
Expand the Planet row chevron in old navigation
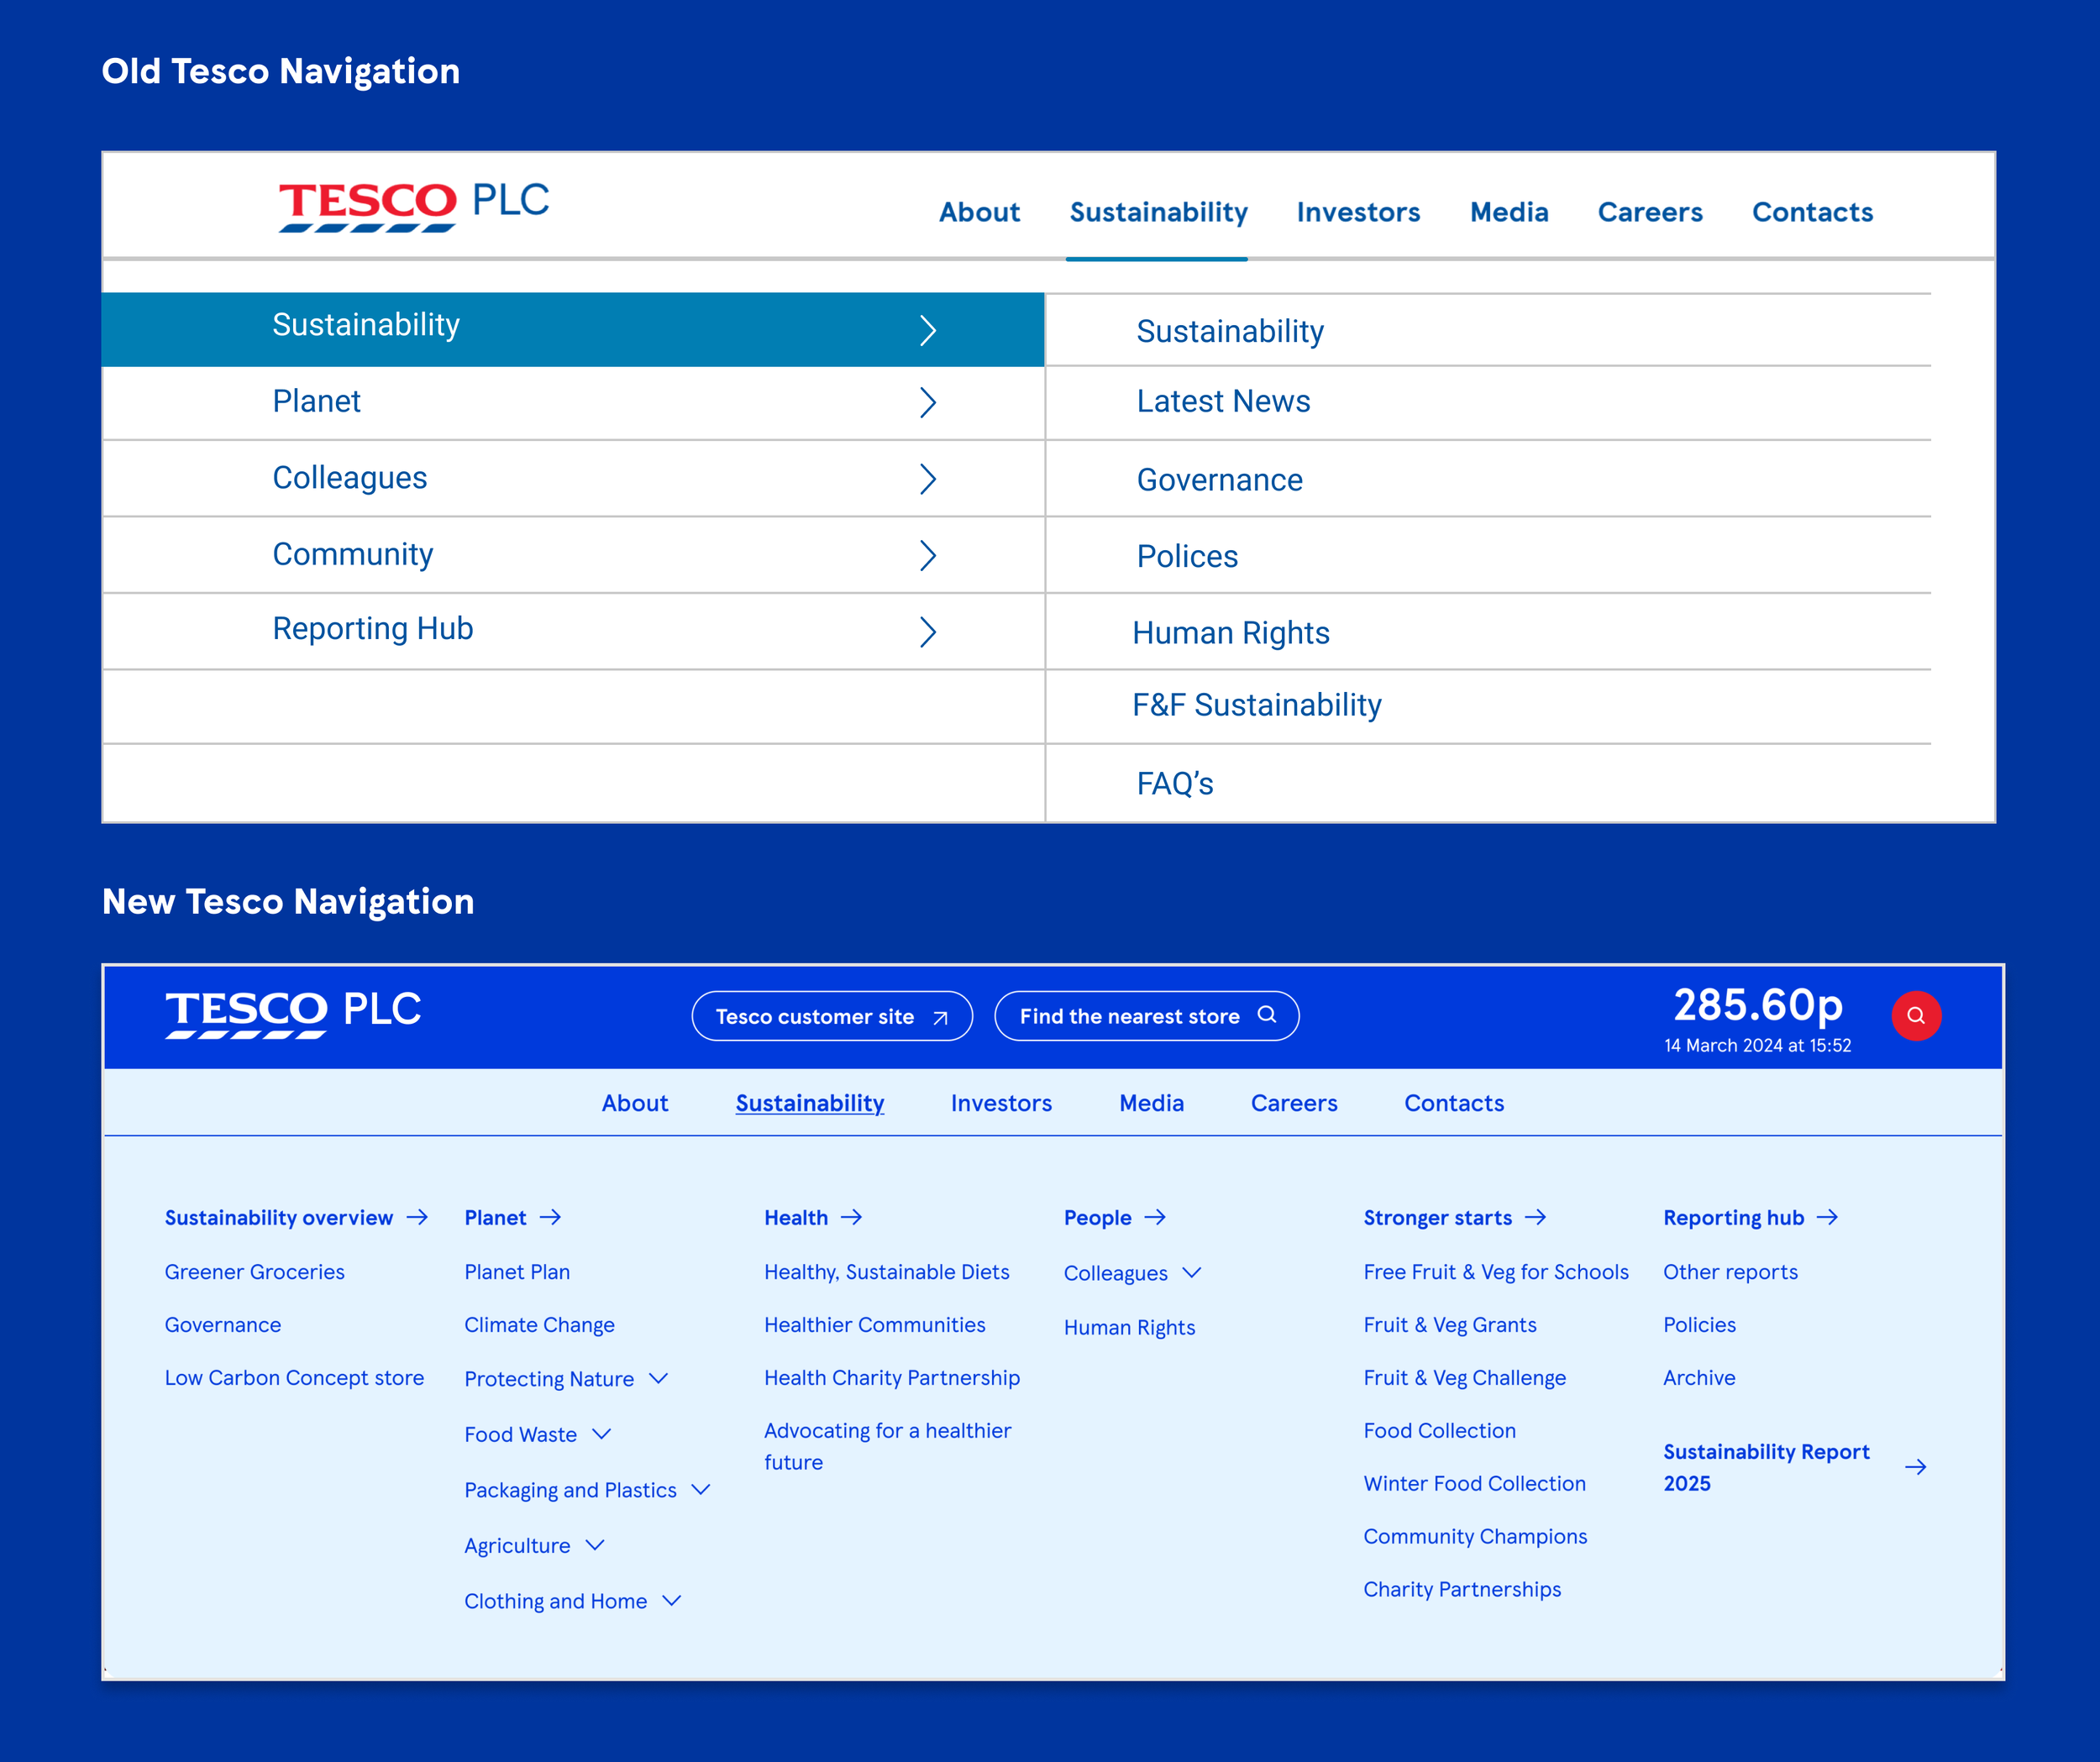[x=928, y=403]
